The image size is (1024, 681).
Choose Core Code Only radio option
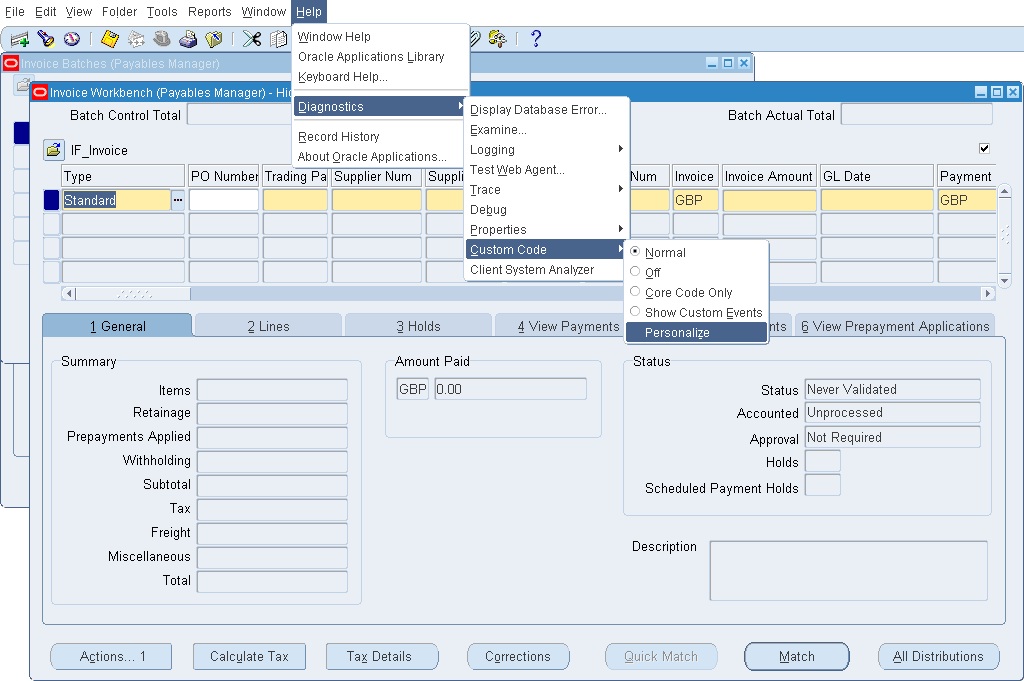click(x=635, y=292)
